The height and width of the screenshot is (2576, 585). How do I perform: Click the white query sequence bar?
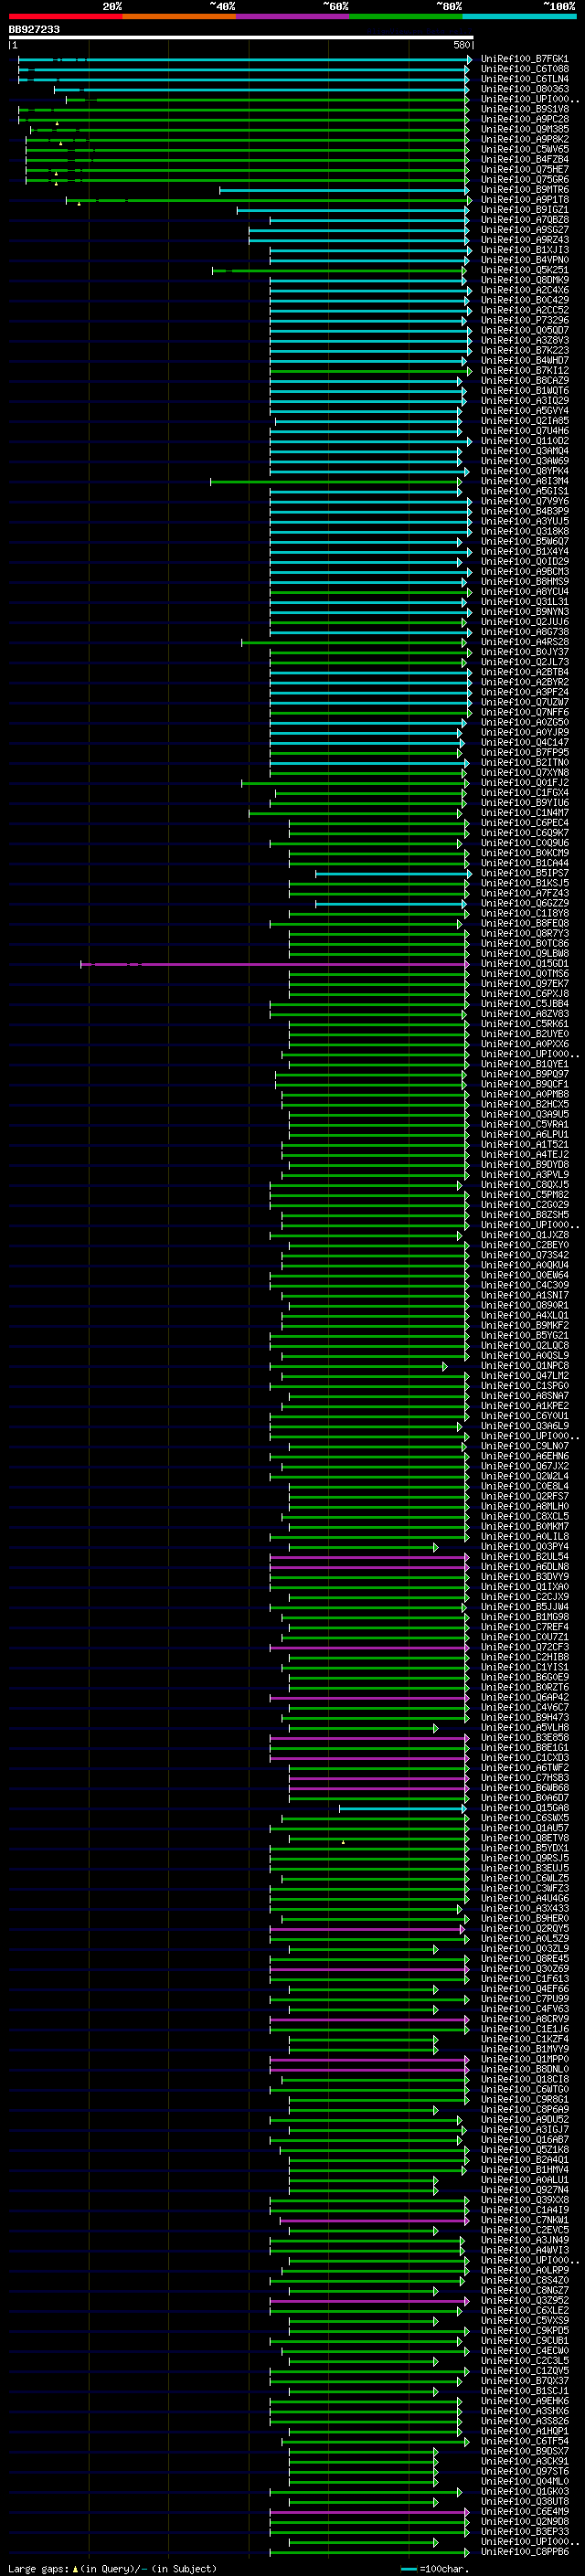click(241, 38)
